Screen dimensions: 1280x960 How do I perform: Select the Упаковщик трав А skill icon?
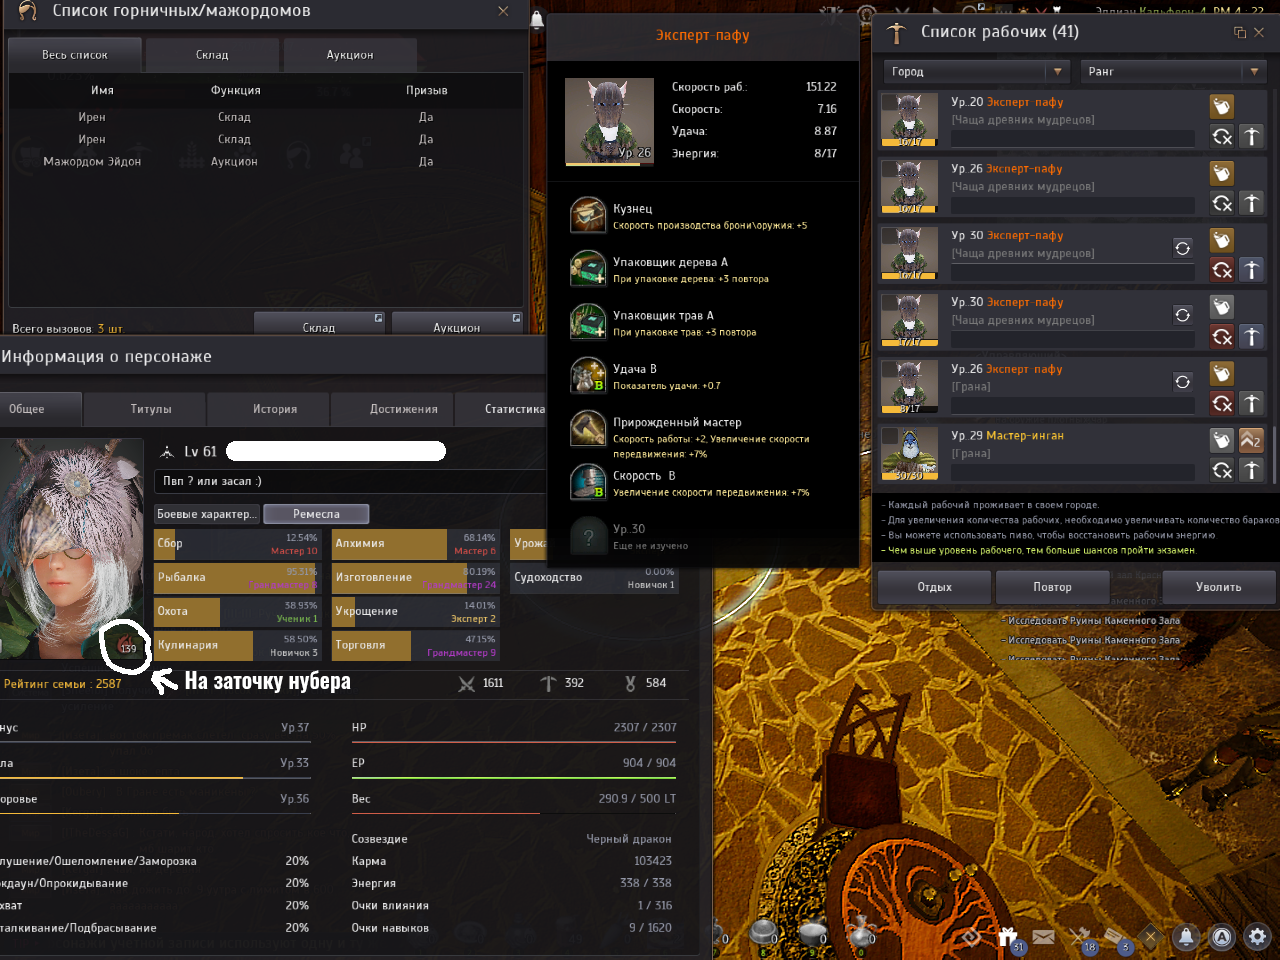(x=588, y=322)
